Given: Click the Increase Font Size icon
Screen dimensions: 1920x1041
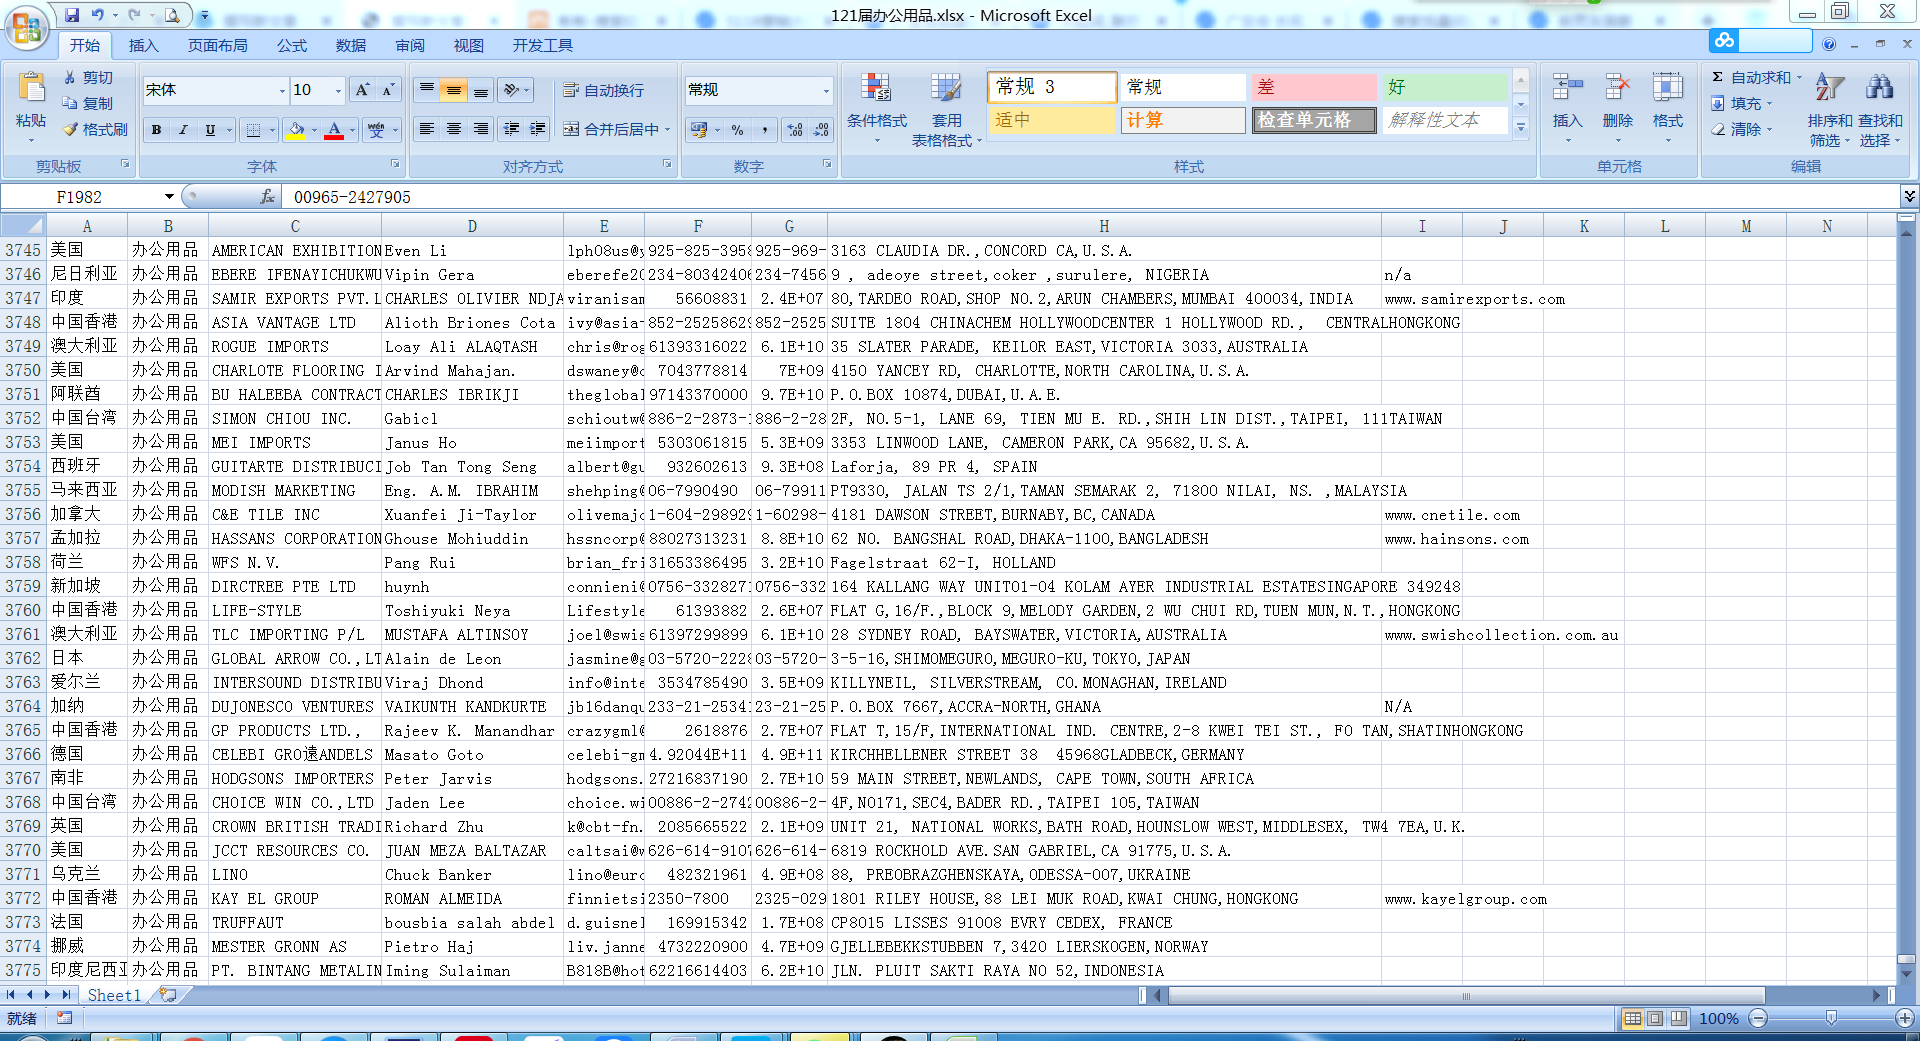Looking at the screenshot, I should point(362,90).
